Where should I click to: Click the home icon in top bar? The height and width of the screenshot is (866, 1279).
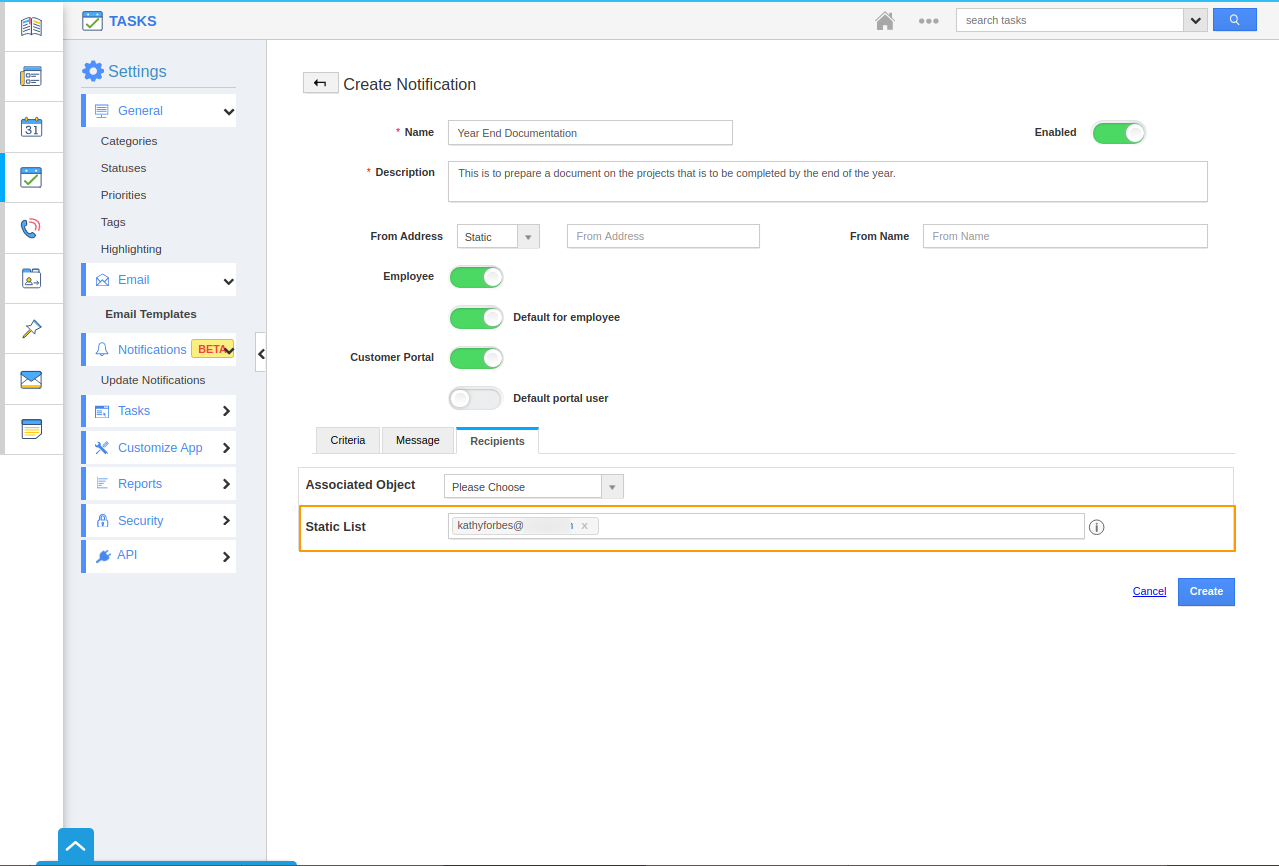tap(884, 21)
